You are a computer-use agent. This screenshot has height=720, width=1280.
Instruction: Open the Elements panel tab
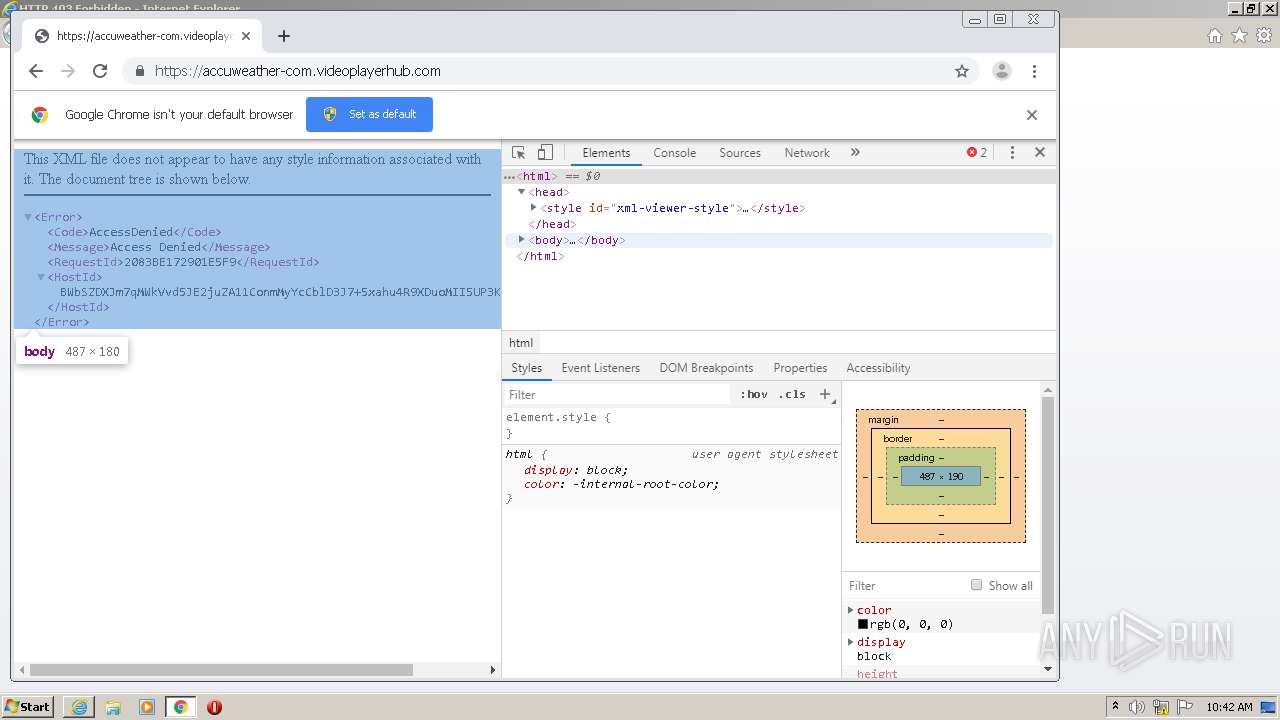tap(606, 153)
